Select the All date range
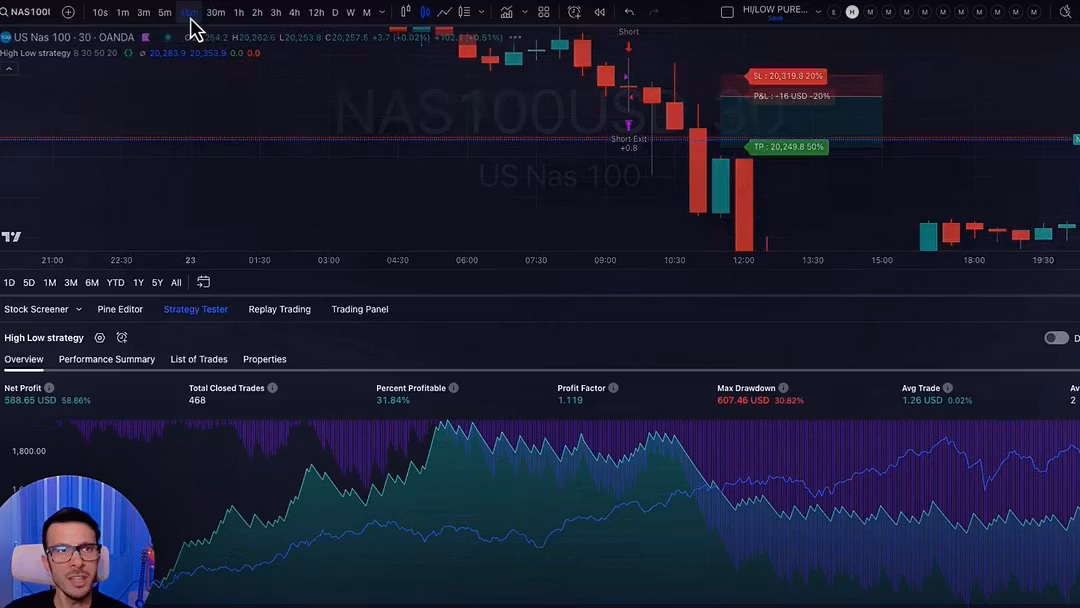The width and height of the screenshot is (1080, 608). (176, 283)
